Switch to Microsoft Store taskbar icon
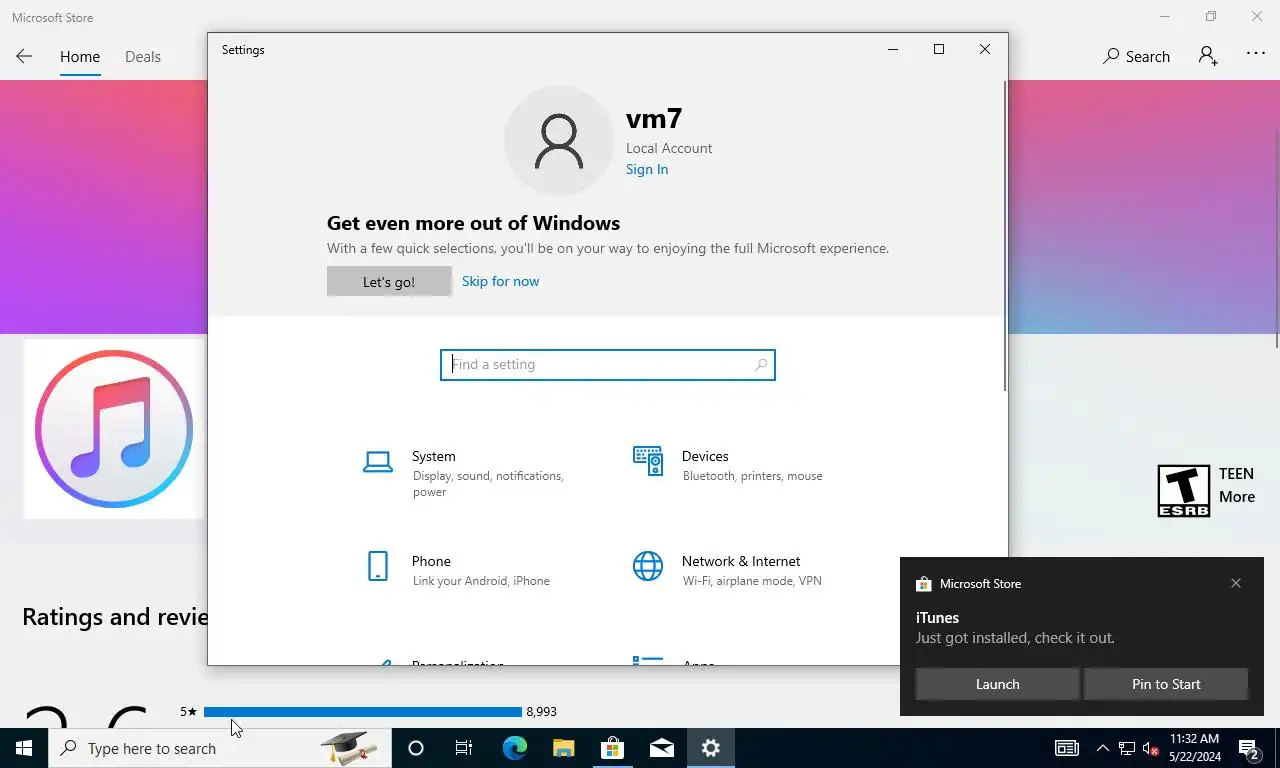1280x768 pixels. (x=612, y=748)
